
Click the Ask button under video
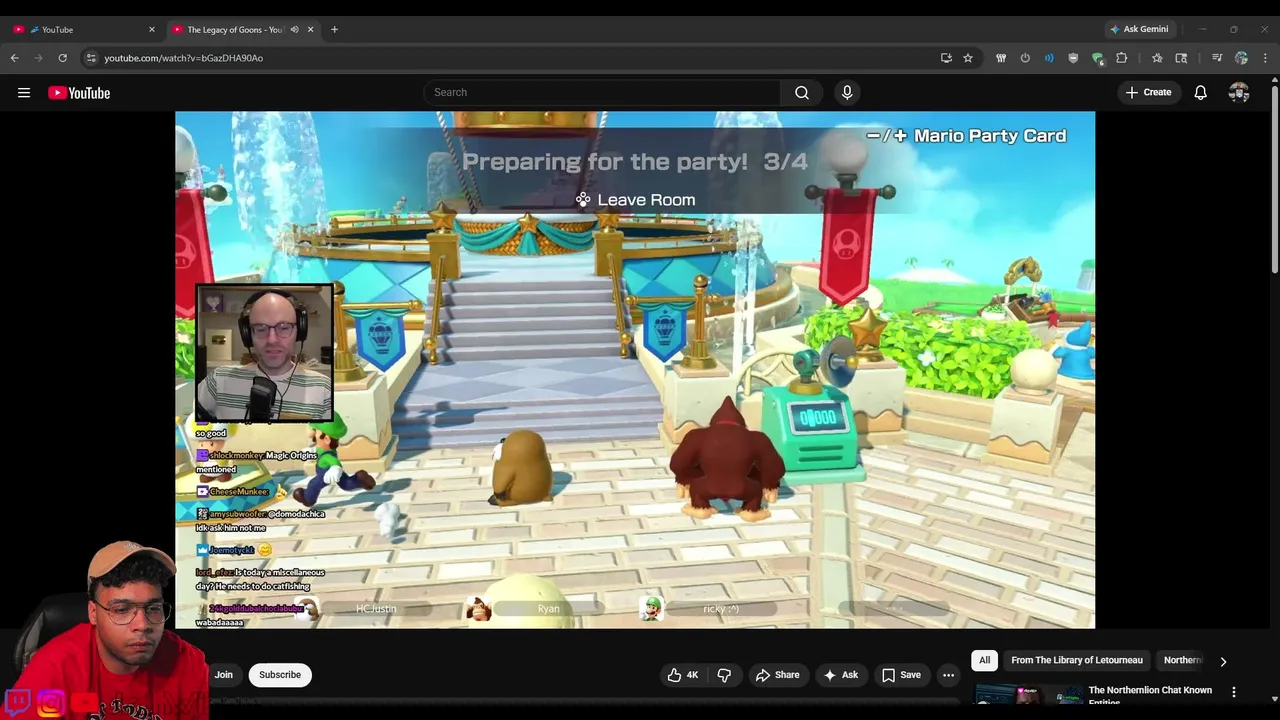pos(840,675)
